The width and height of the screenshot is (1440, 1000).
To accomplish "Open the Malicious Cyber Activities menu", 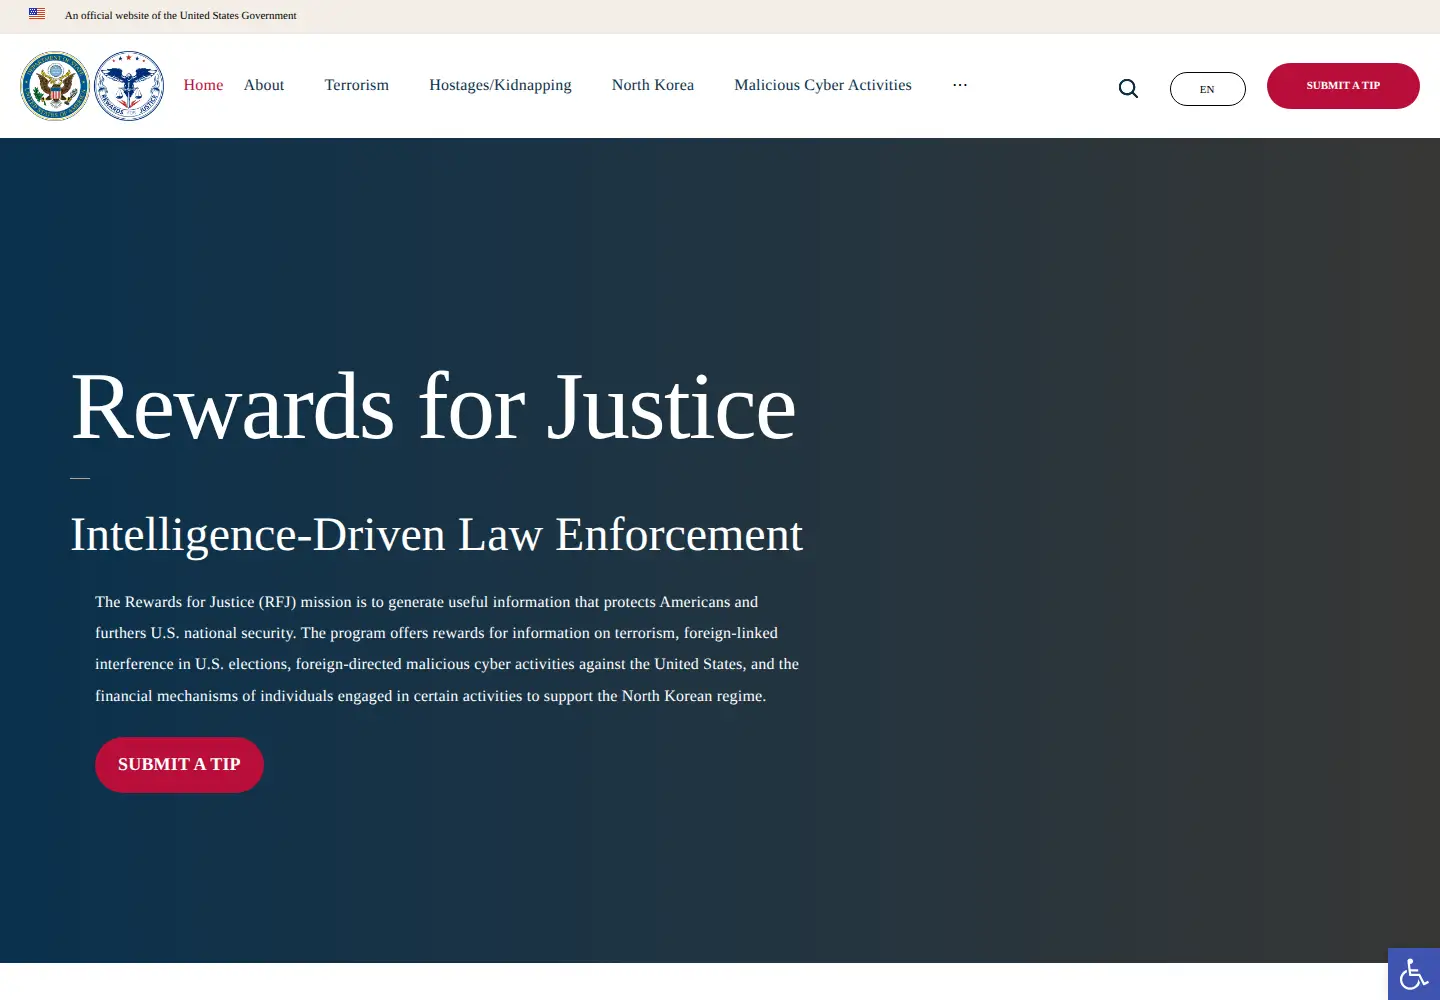I will pyautogui.click(x=823, y=85).
